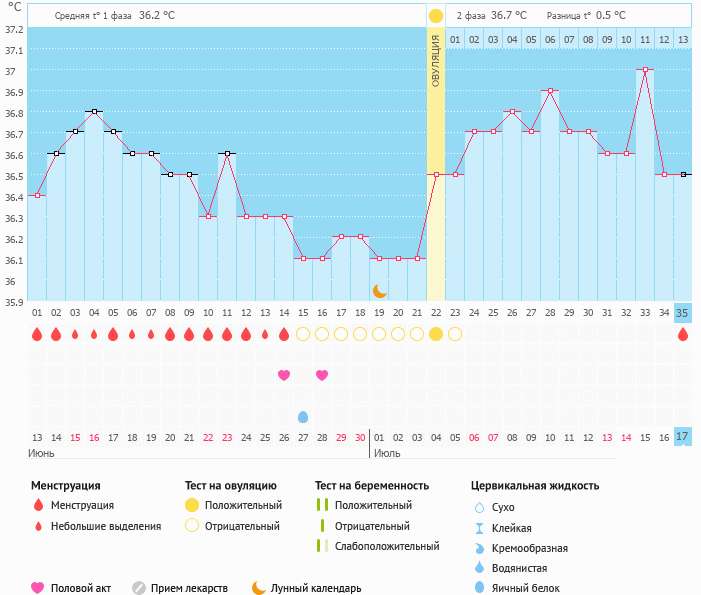Click the blue egg-white fluid drop on day 15
701x595 pixels.
pos(303,416)
